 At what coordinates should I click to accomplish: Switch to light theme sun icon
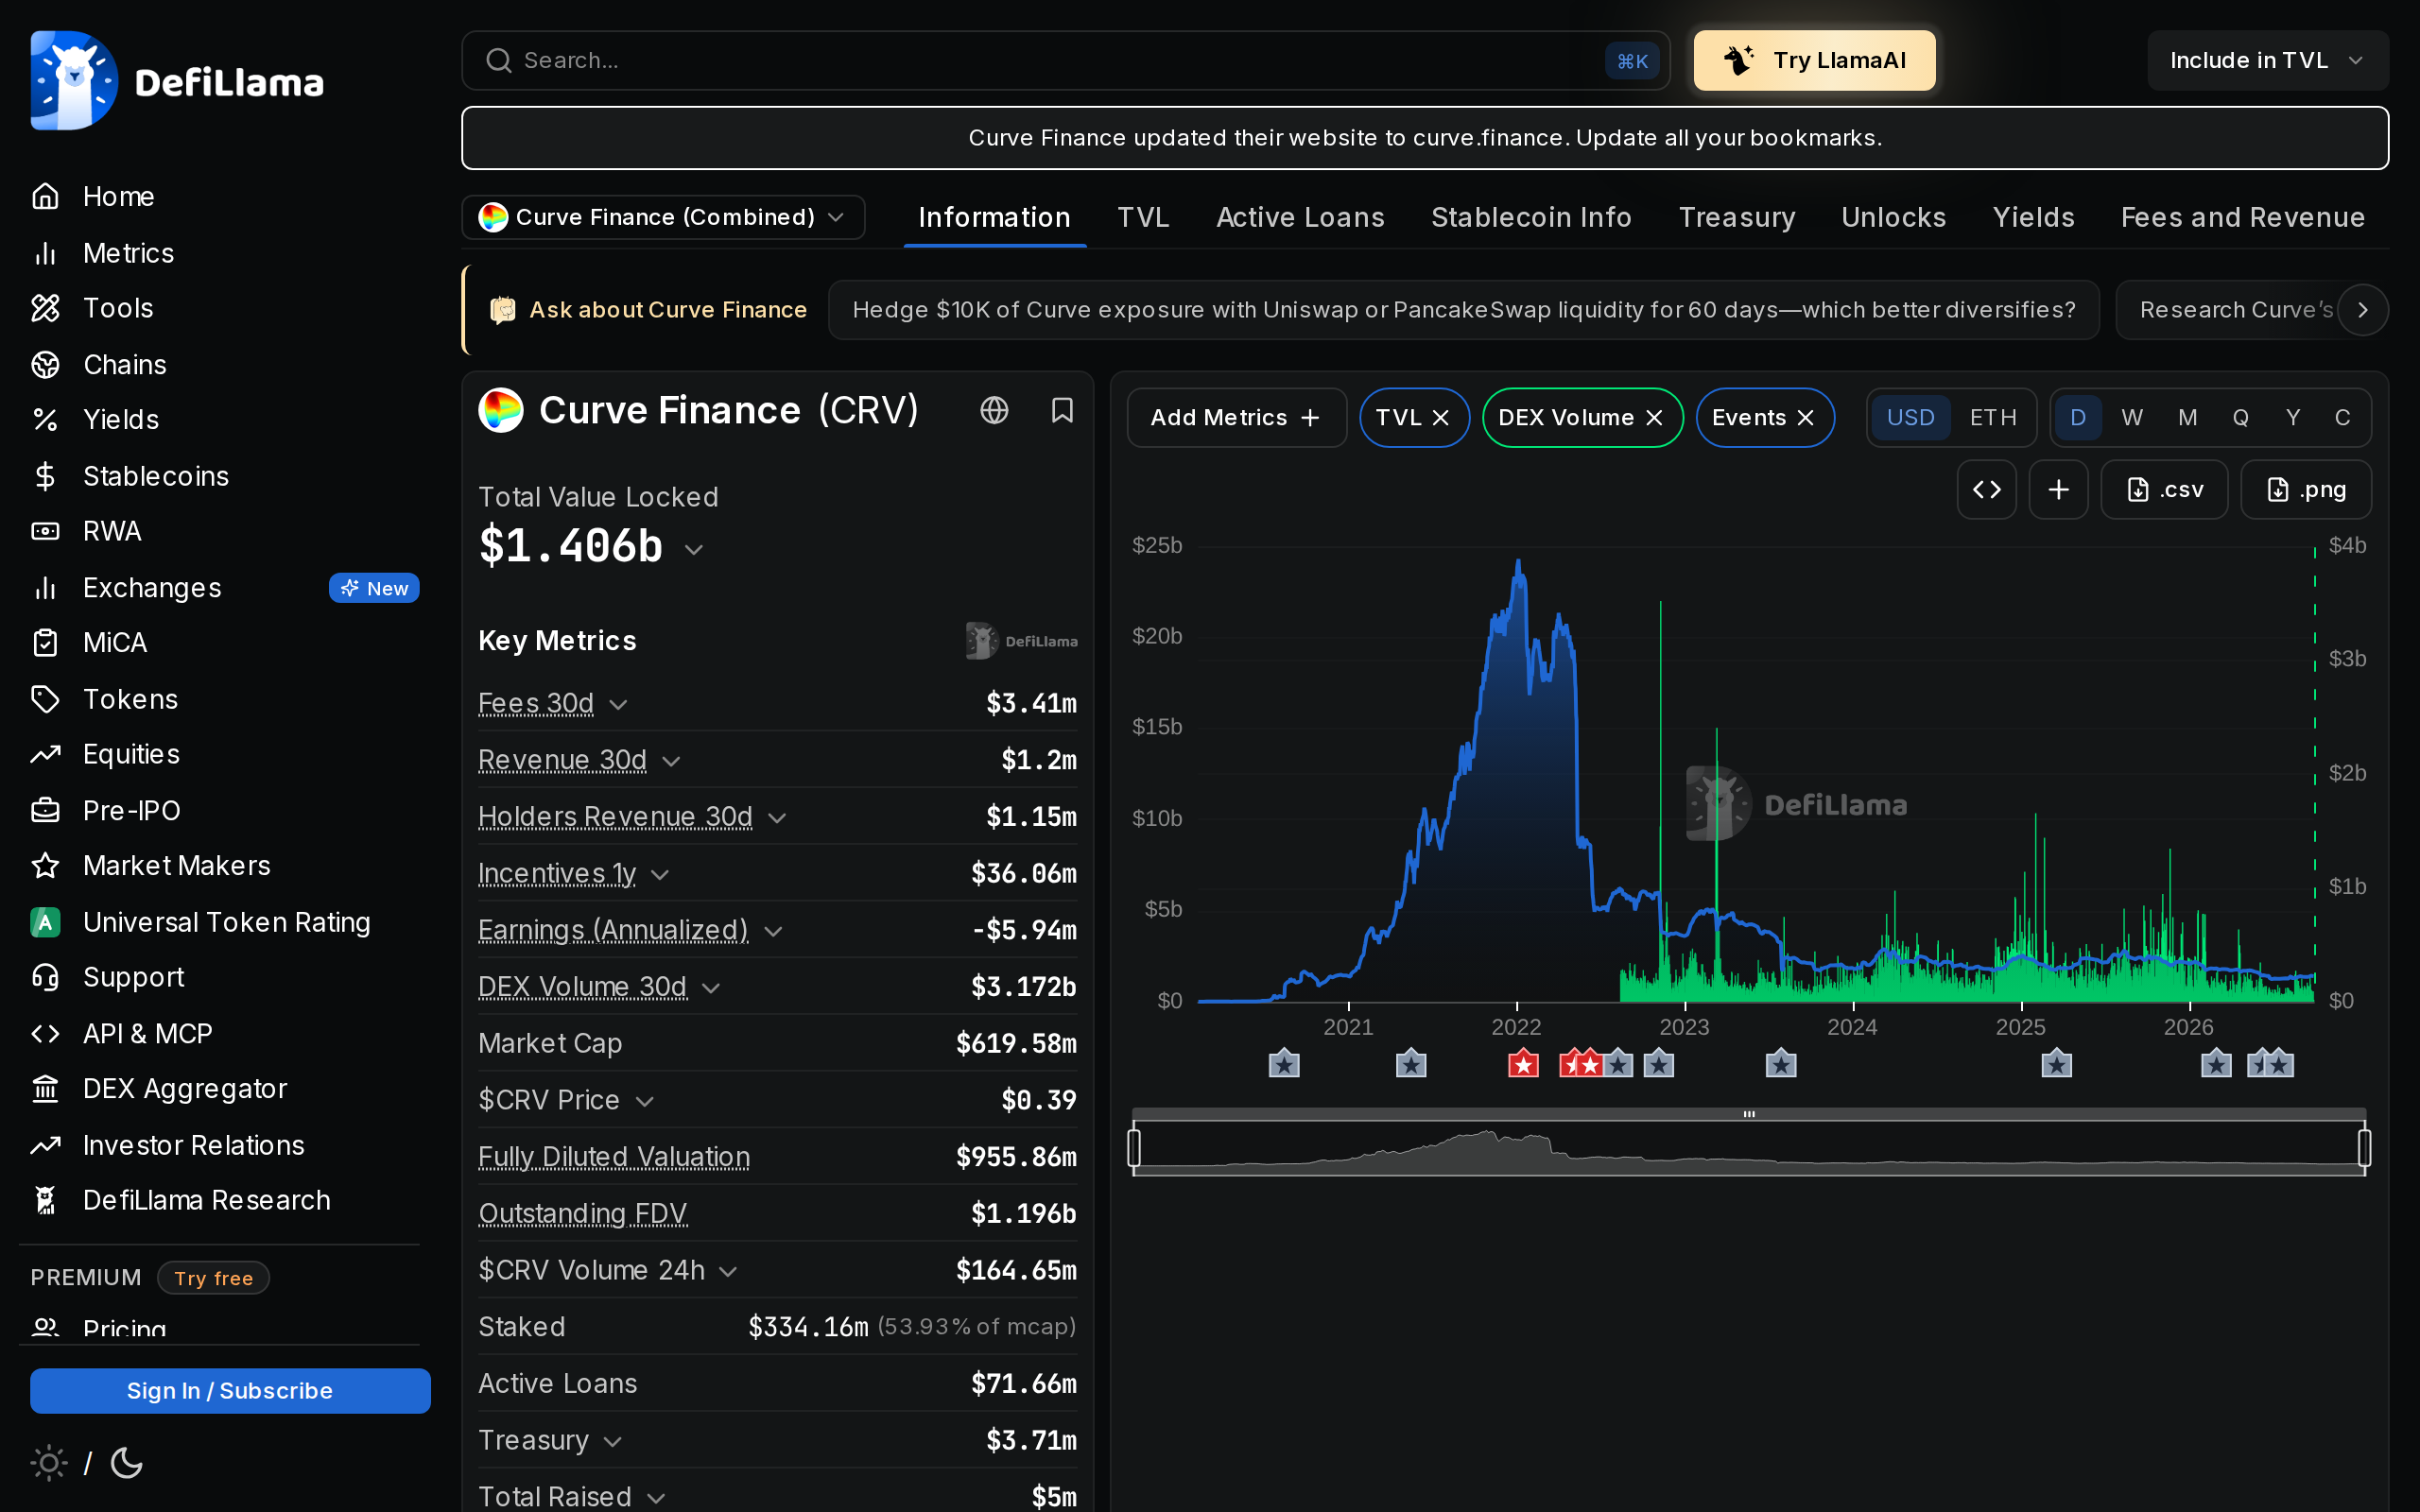click(48, 1463)
